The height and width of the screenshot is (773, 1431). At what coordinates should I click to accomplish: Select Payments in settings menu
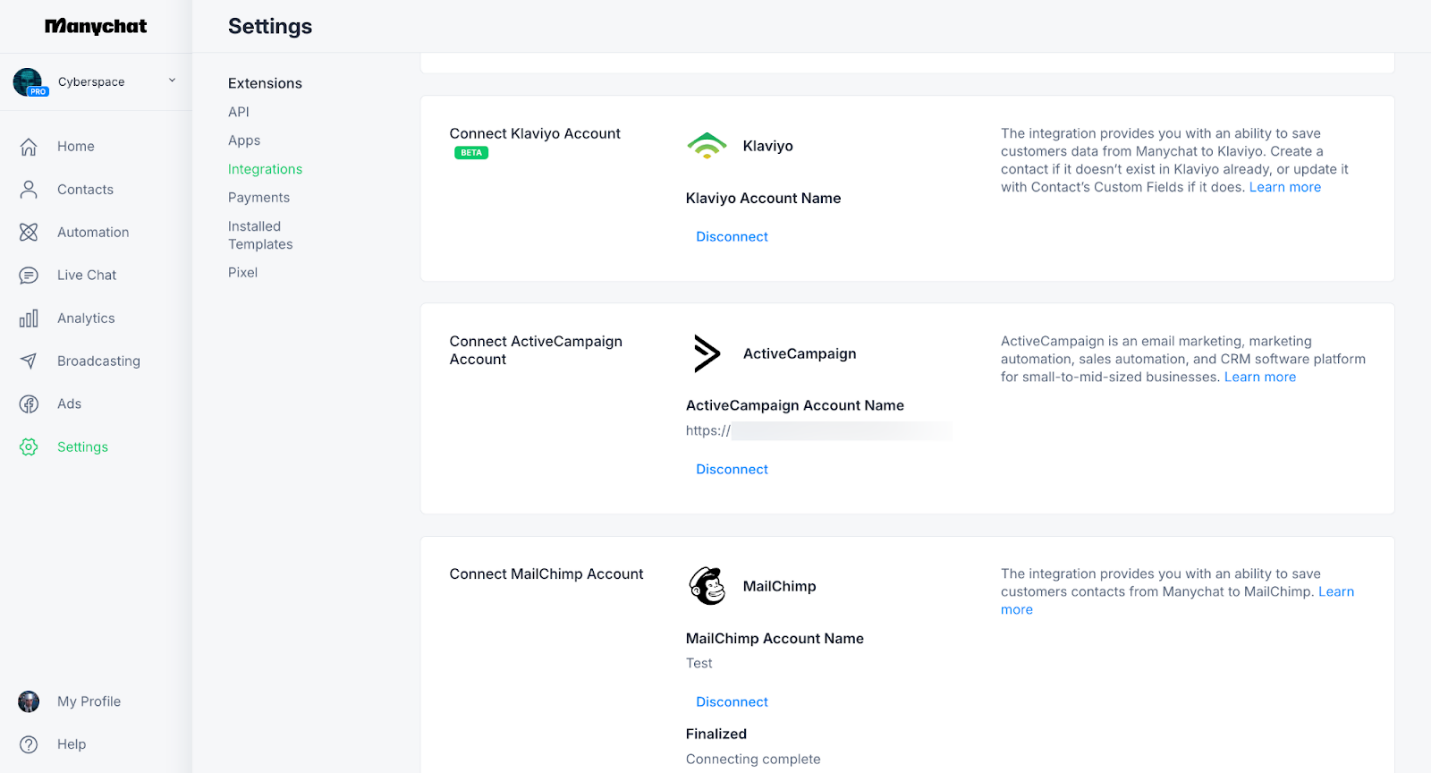[259, 198]
